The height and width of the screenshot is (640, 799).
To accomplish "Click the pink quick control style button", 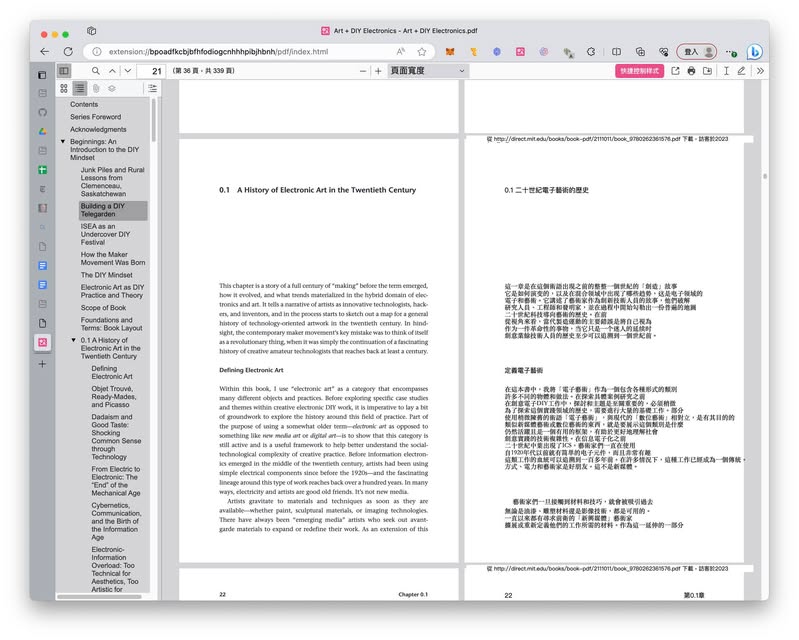I will pos(639,71).
